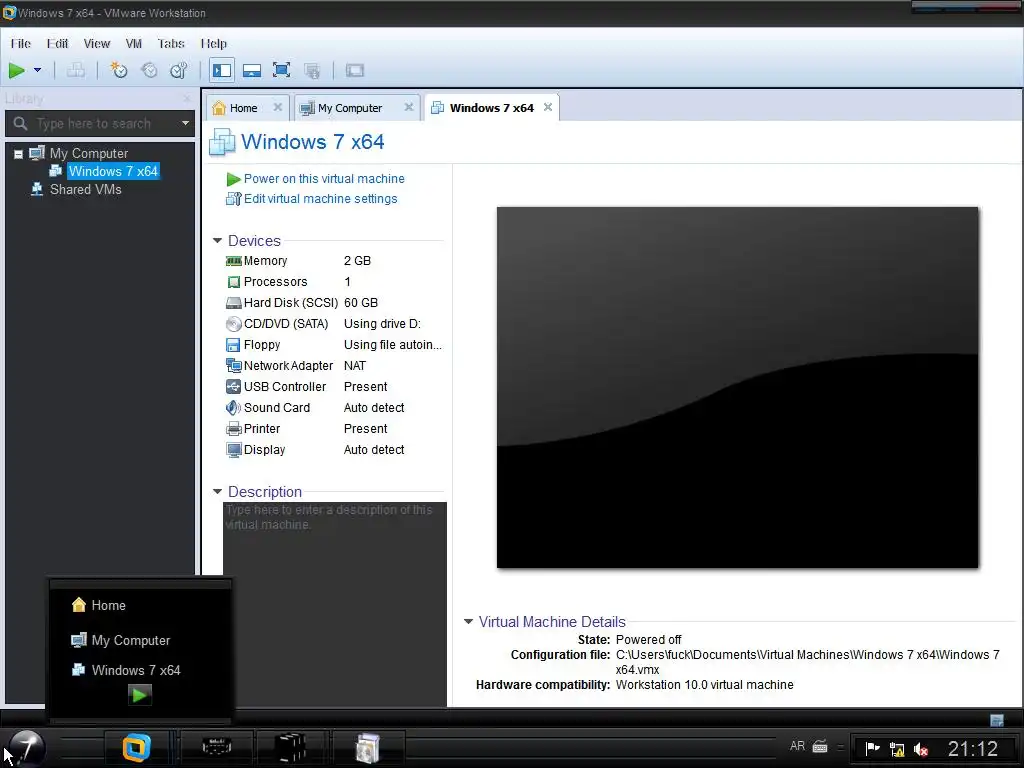Toggle the thumbnail bar view
The image size is (1024, 768).
point(251,70)
